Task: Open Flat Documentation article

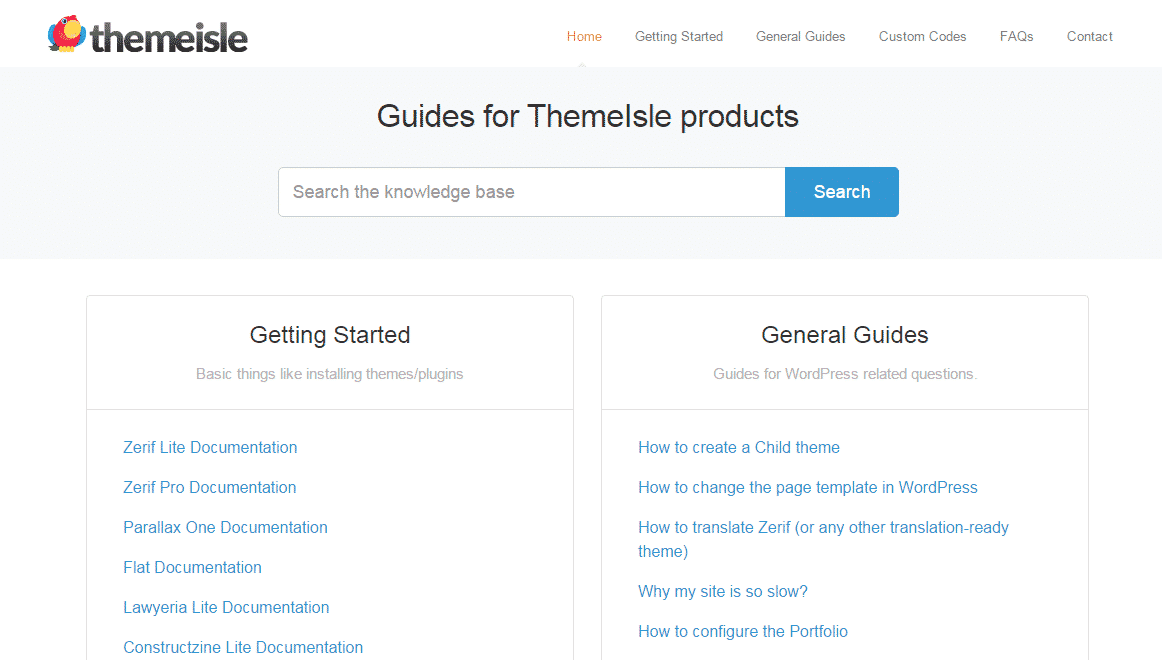Action: [x=192, y=567]
